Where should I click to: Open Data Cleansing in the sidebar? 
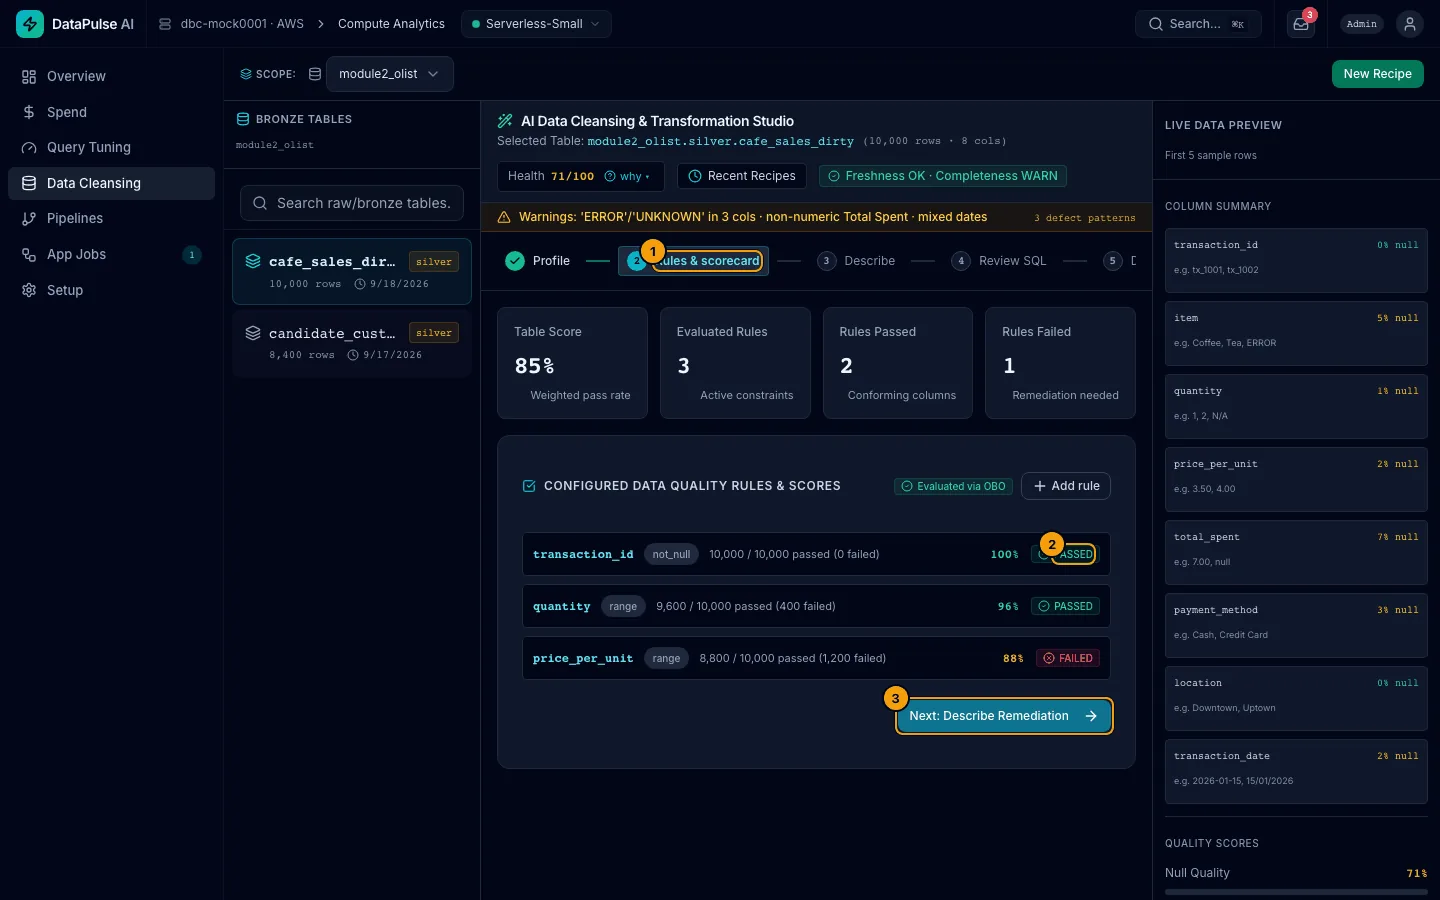111,183
